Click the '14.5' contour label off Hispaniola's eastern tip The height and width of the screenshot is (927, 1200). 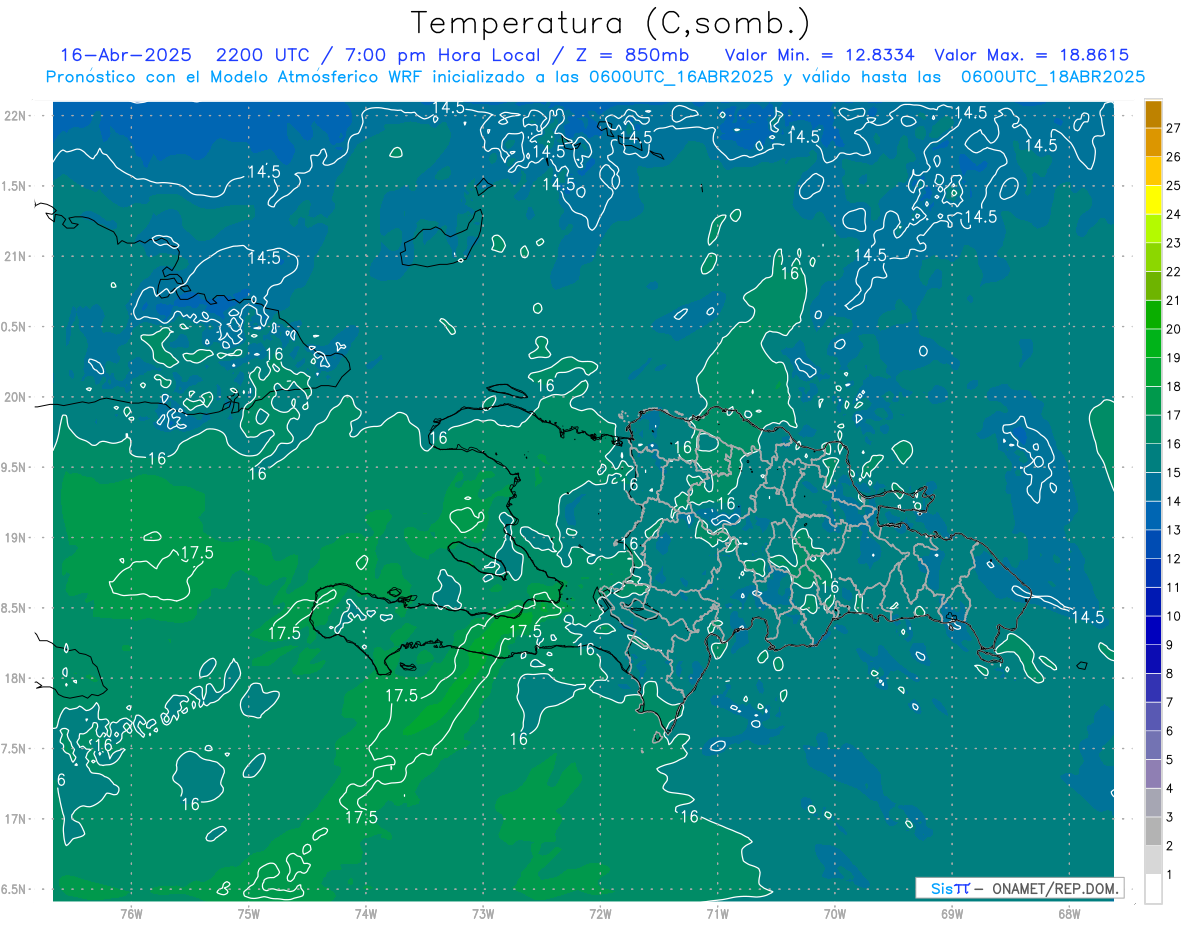click(x=1088, y=618)
